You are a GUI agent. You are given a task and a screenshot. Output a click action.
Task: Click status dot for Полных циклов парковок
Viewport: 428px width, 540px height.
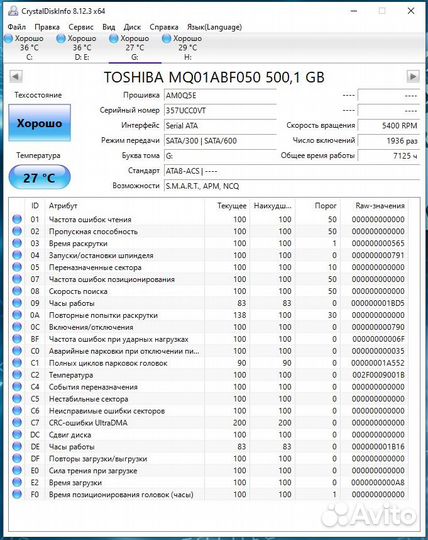17,363
